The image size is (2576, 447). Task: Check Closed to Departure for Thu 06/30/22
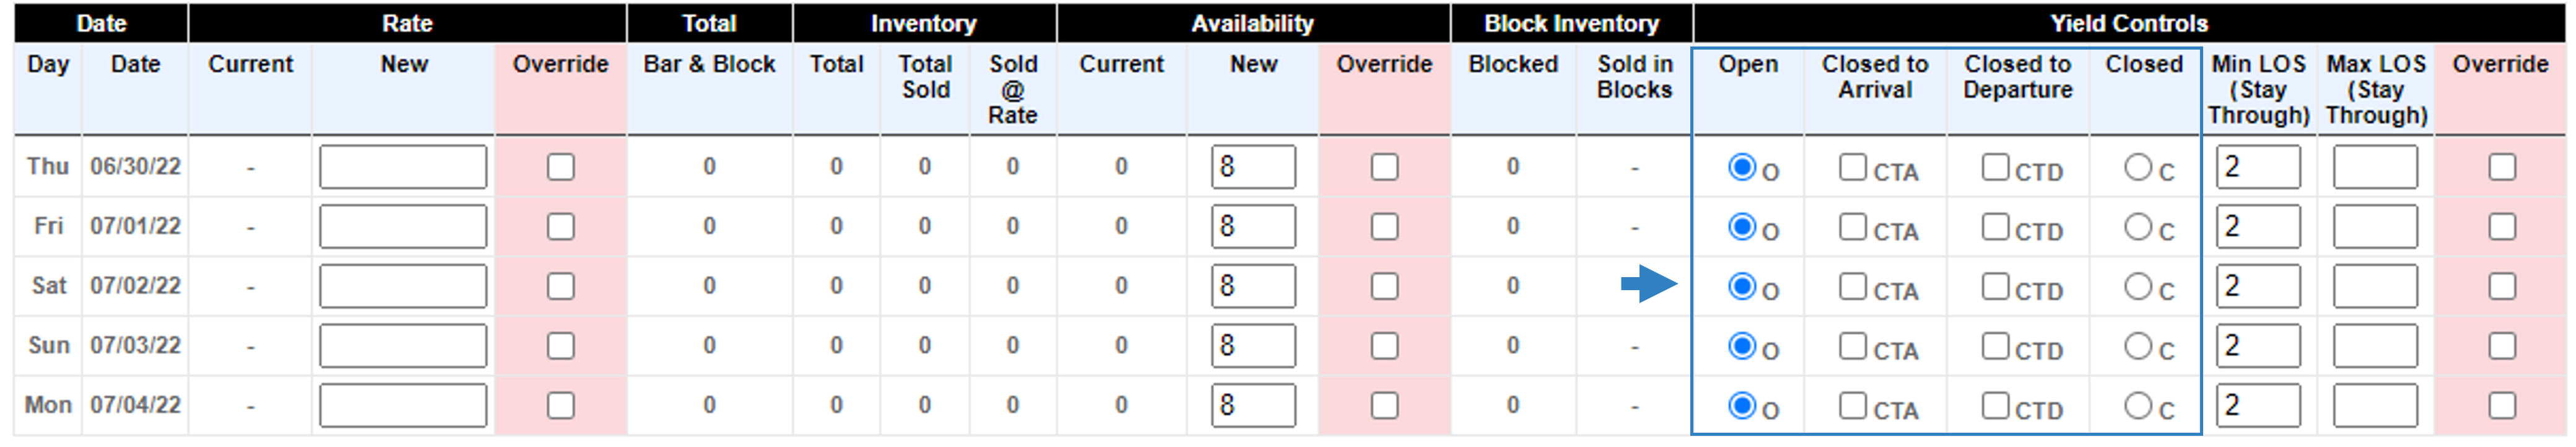click(1995, 167)
